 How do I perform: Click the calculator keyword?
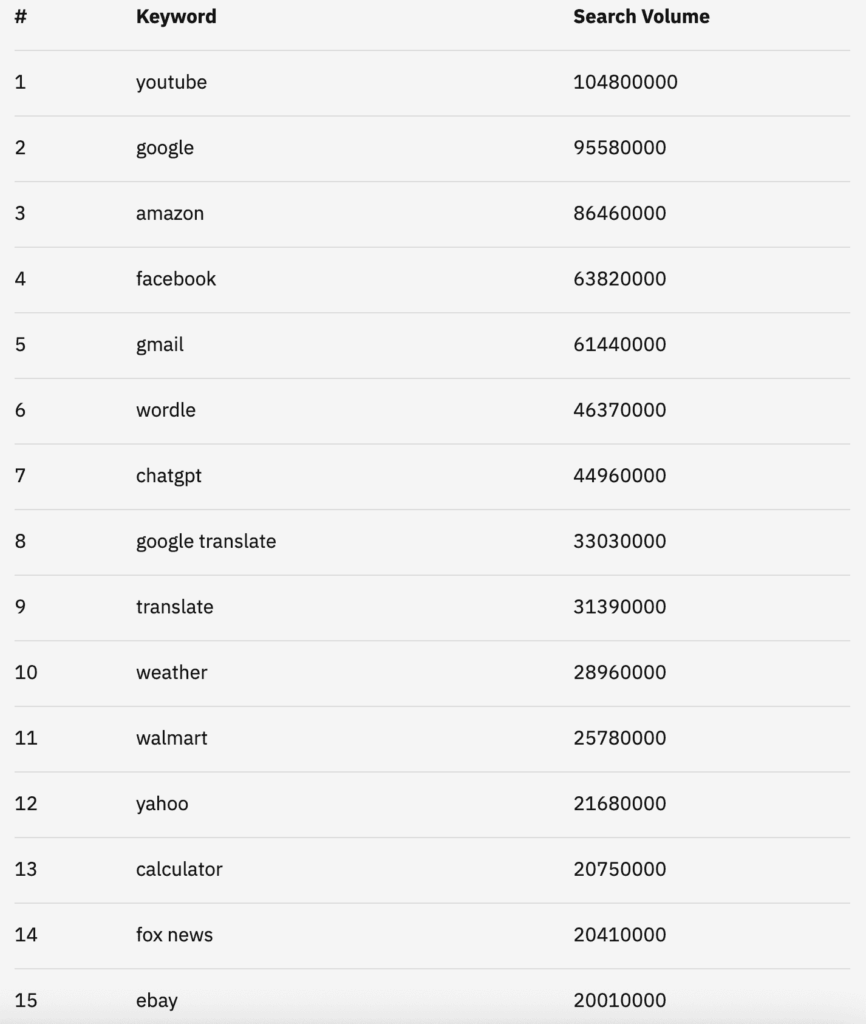coord(179,869)
